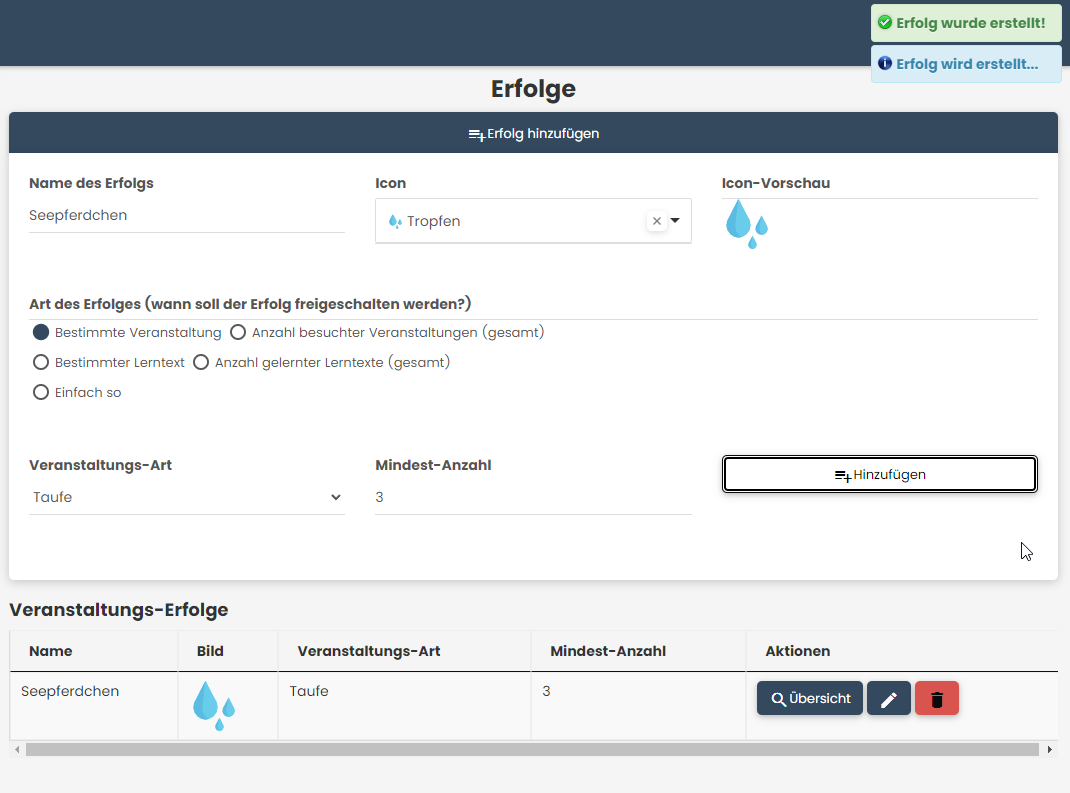Click the green checkmark success notification icon

click(884, 22)
